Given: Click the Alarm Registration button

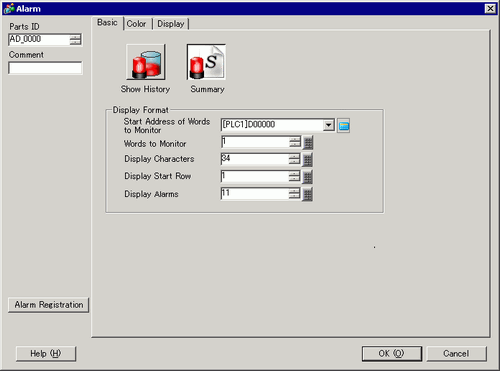Looking at the screenshot, I should pos(49,305).
